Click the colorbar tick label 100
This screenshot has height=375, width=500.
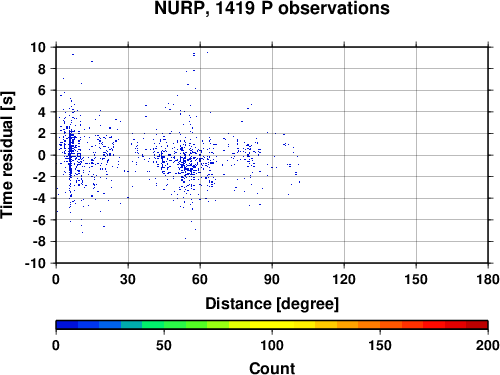point(272,345)
